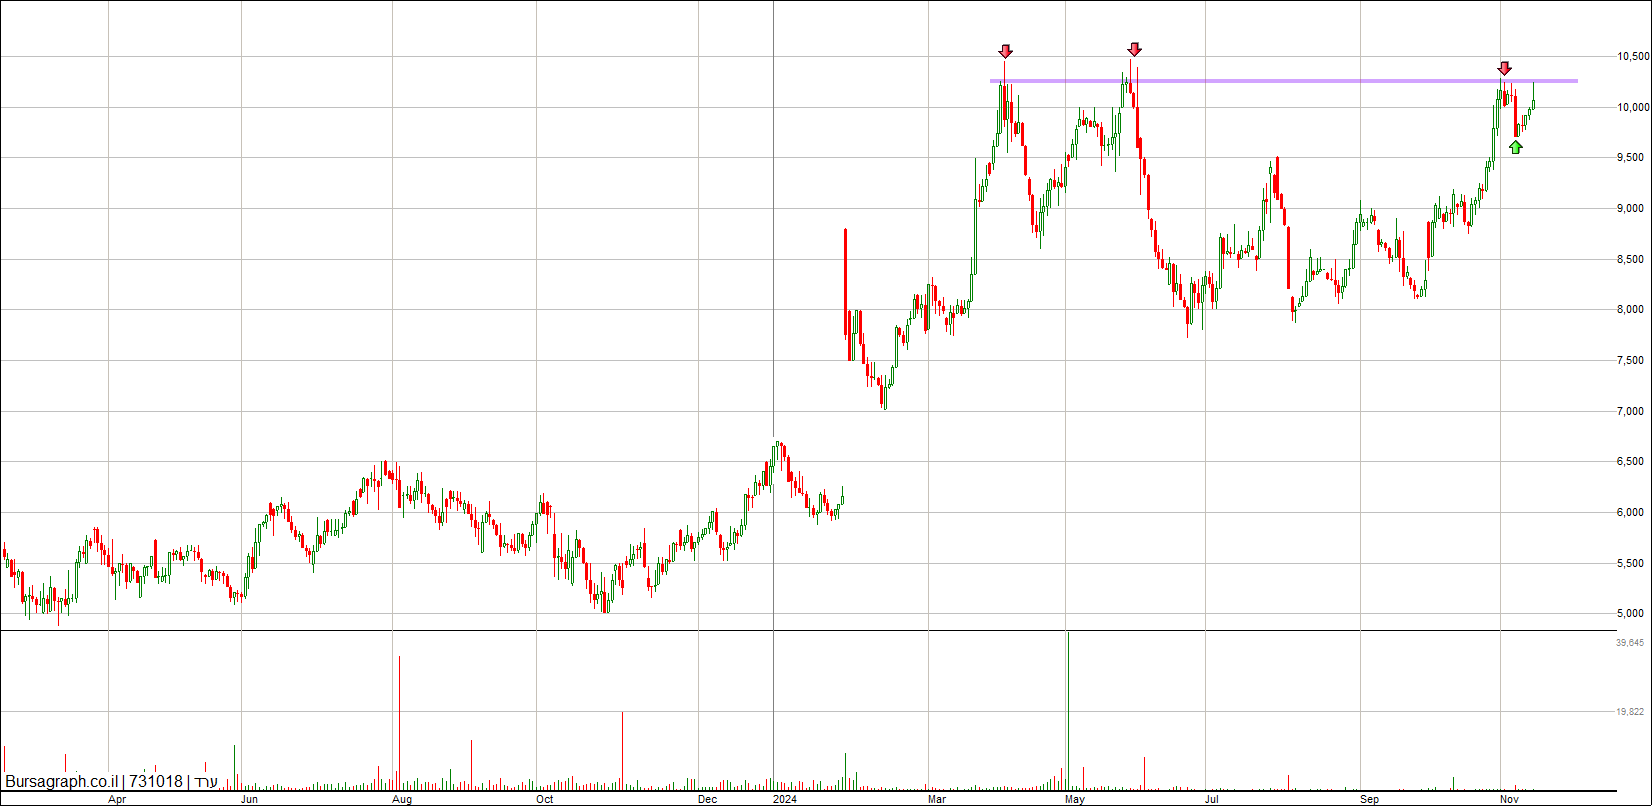The width and height of the screenshot is (1652, 806).
Task: Select the Aug date axis label
Action: (402, 799)
